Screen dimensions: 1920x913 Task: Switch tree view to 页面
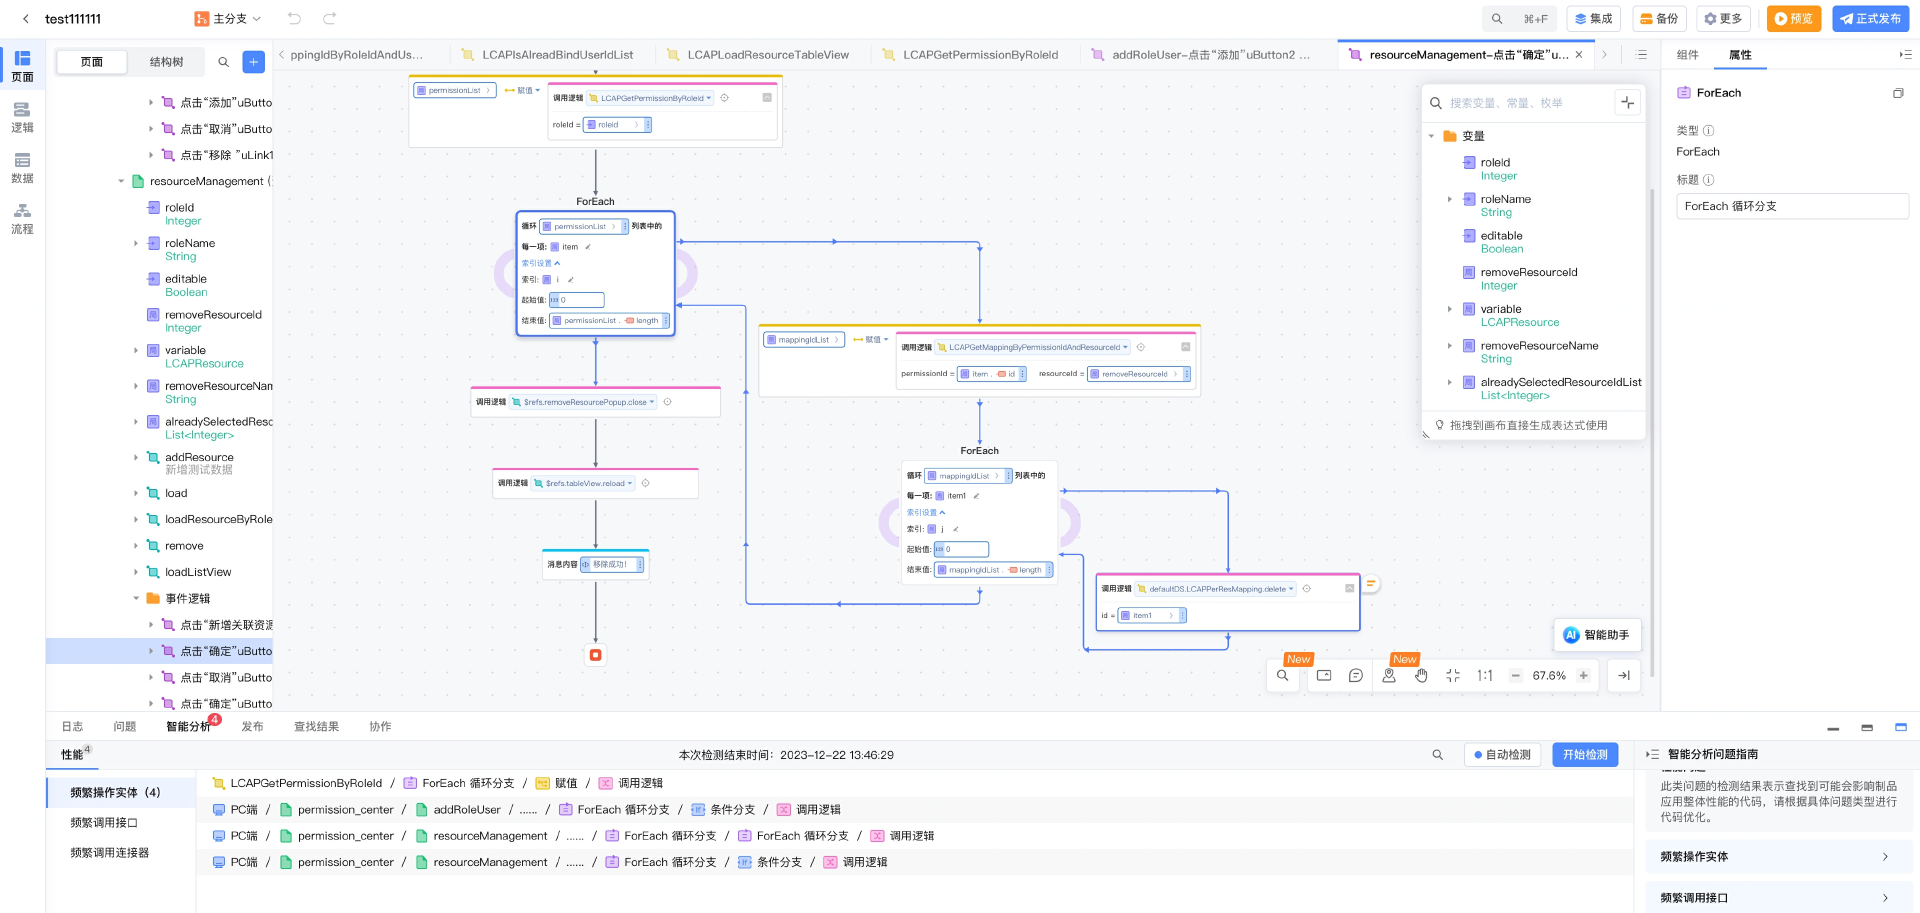tap(92, 62)
